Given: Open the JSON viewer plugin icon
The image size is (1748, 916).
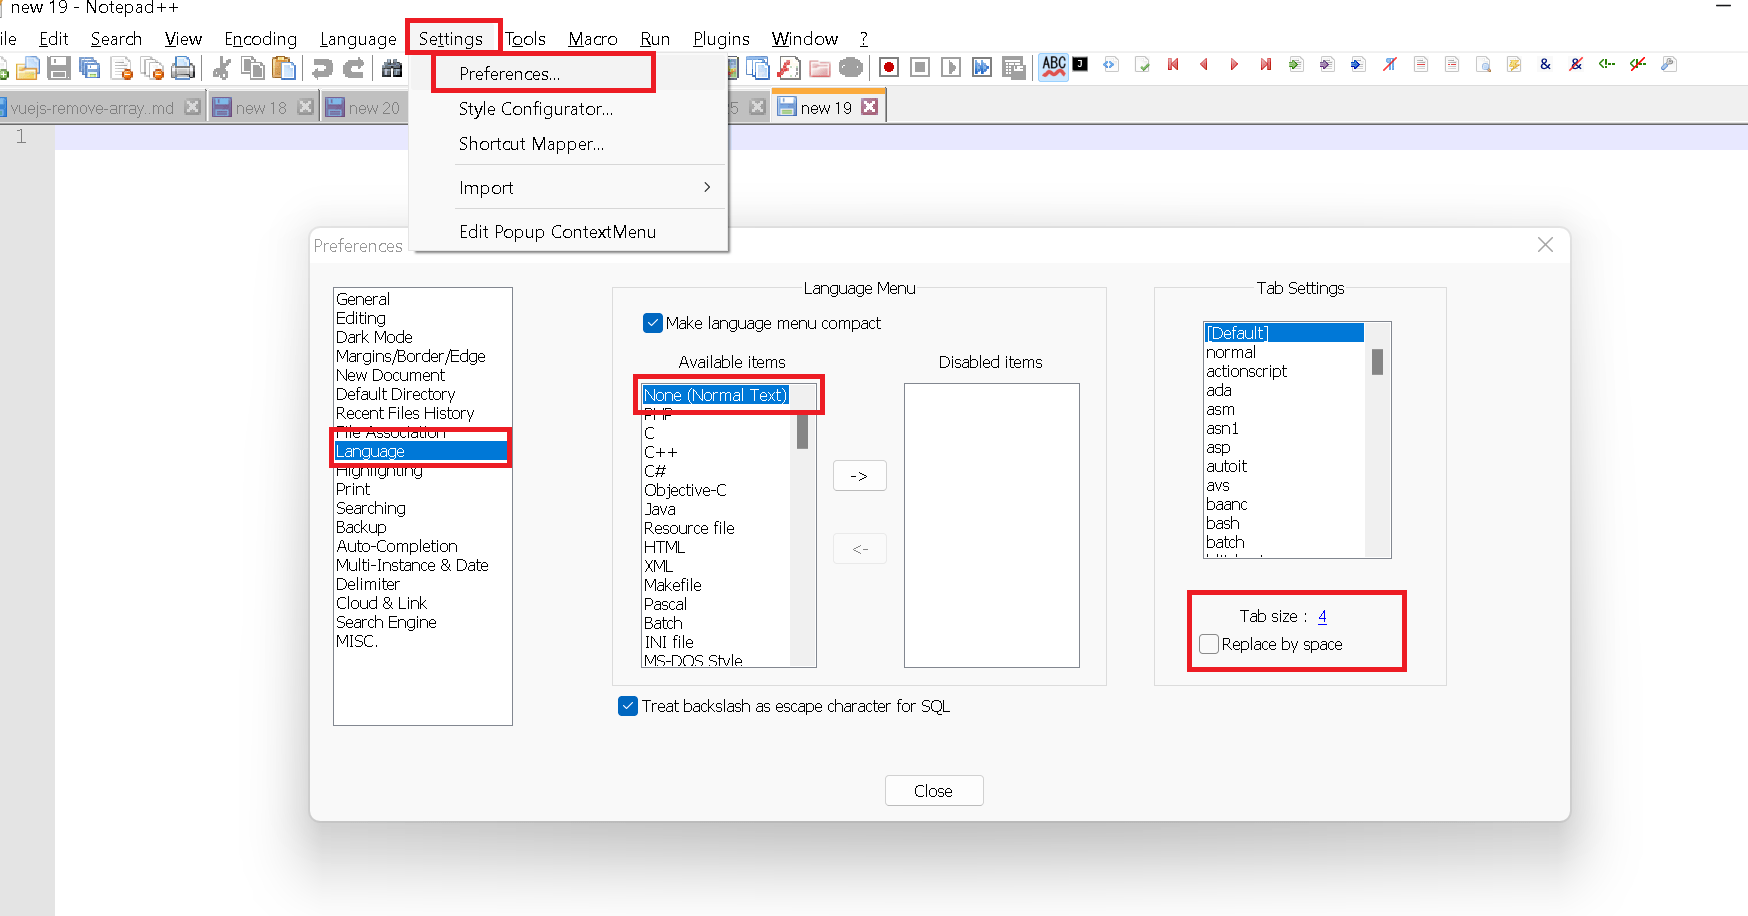Looking at the screenshot, I should 1079,65.
